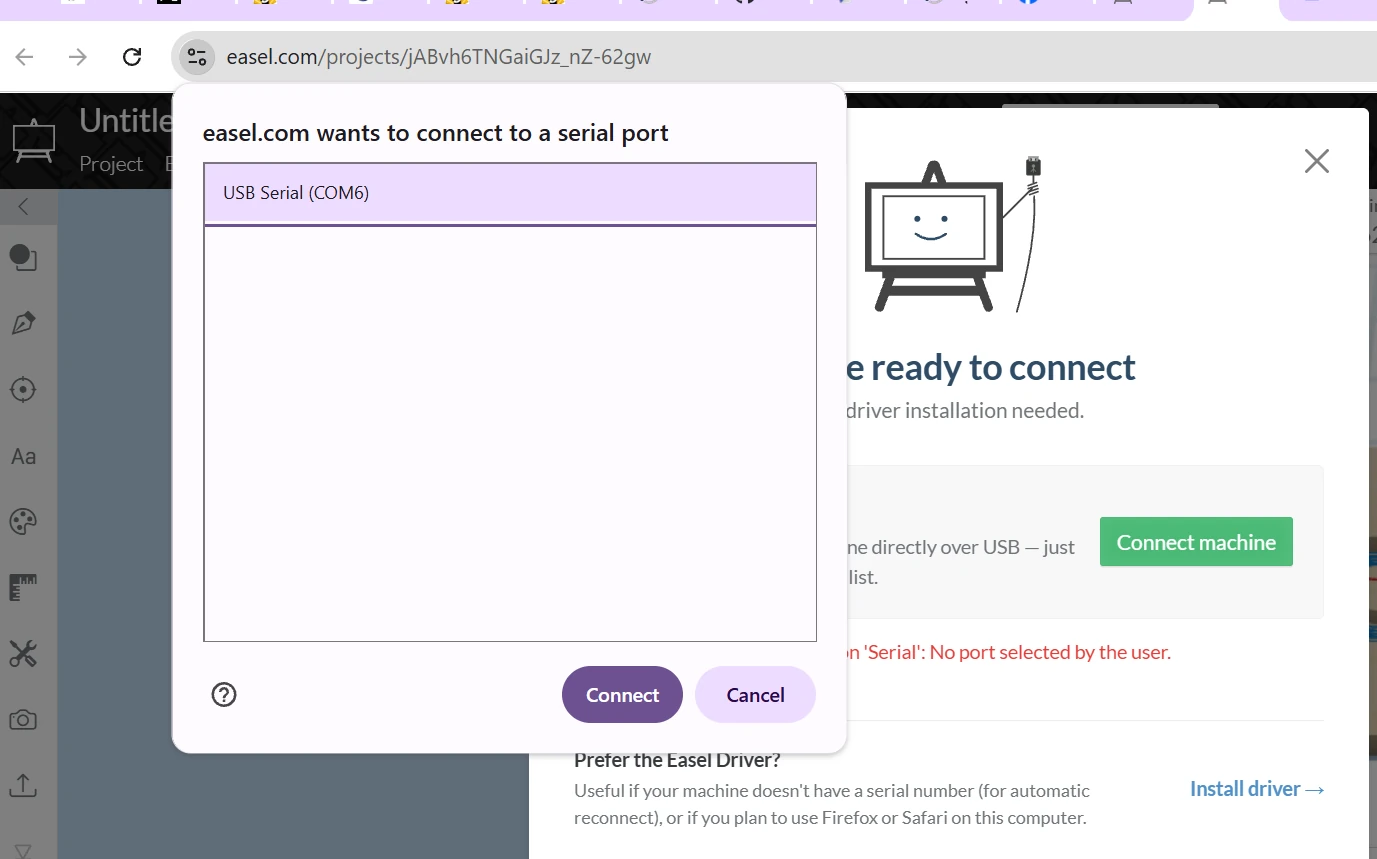Image resolution: width=1377 pixels, height=859 pixels.
Task: Open the palette icon tool
Action: click(23, 521)
